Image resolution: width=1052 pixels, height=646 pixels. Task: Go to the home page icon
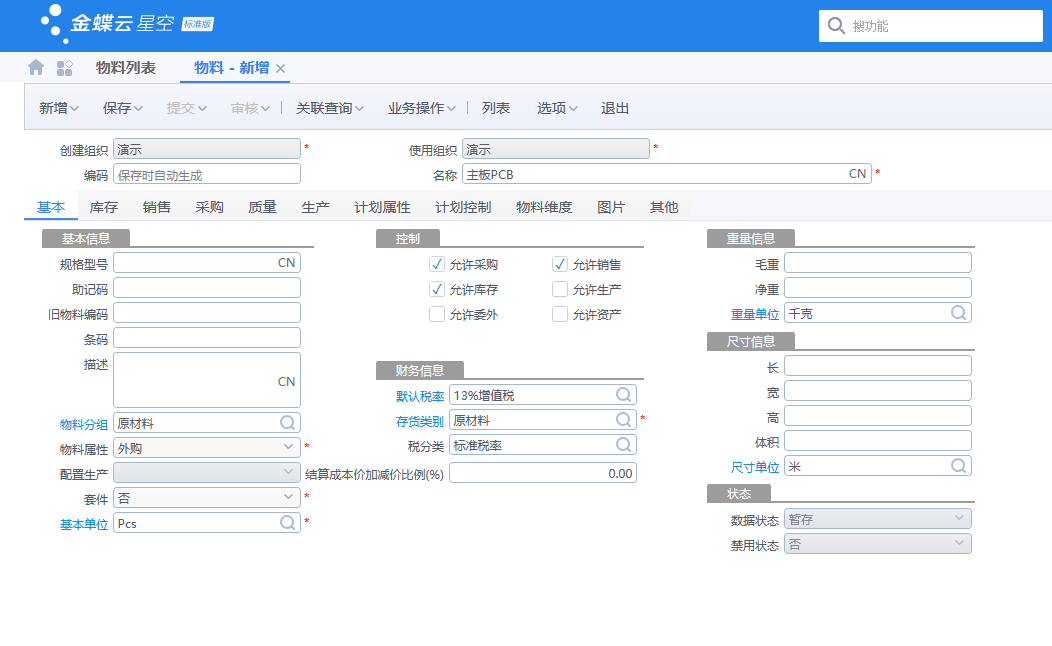(36, 68)
